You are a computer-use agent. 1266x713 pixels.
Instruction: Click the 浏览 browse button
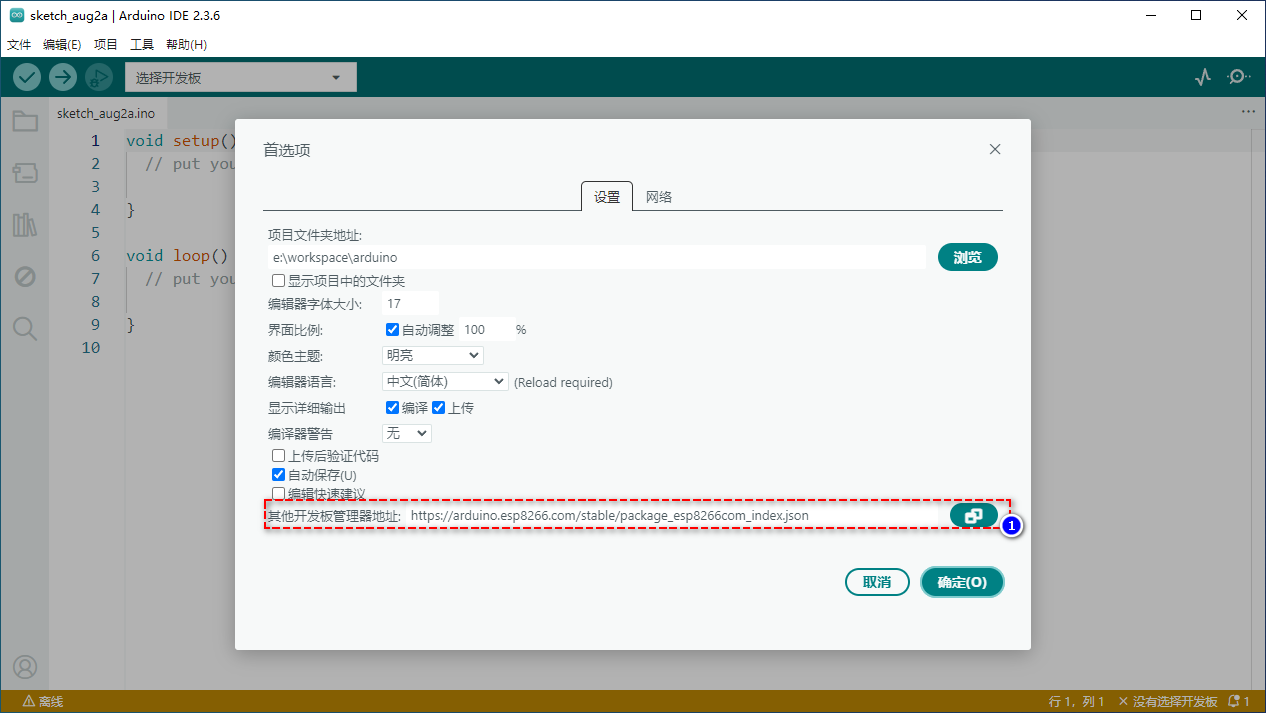point(968,258)
